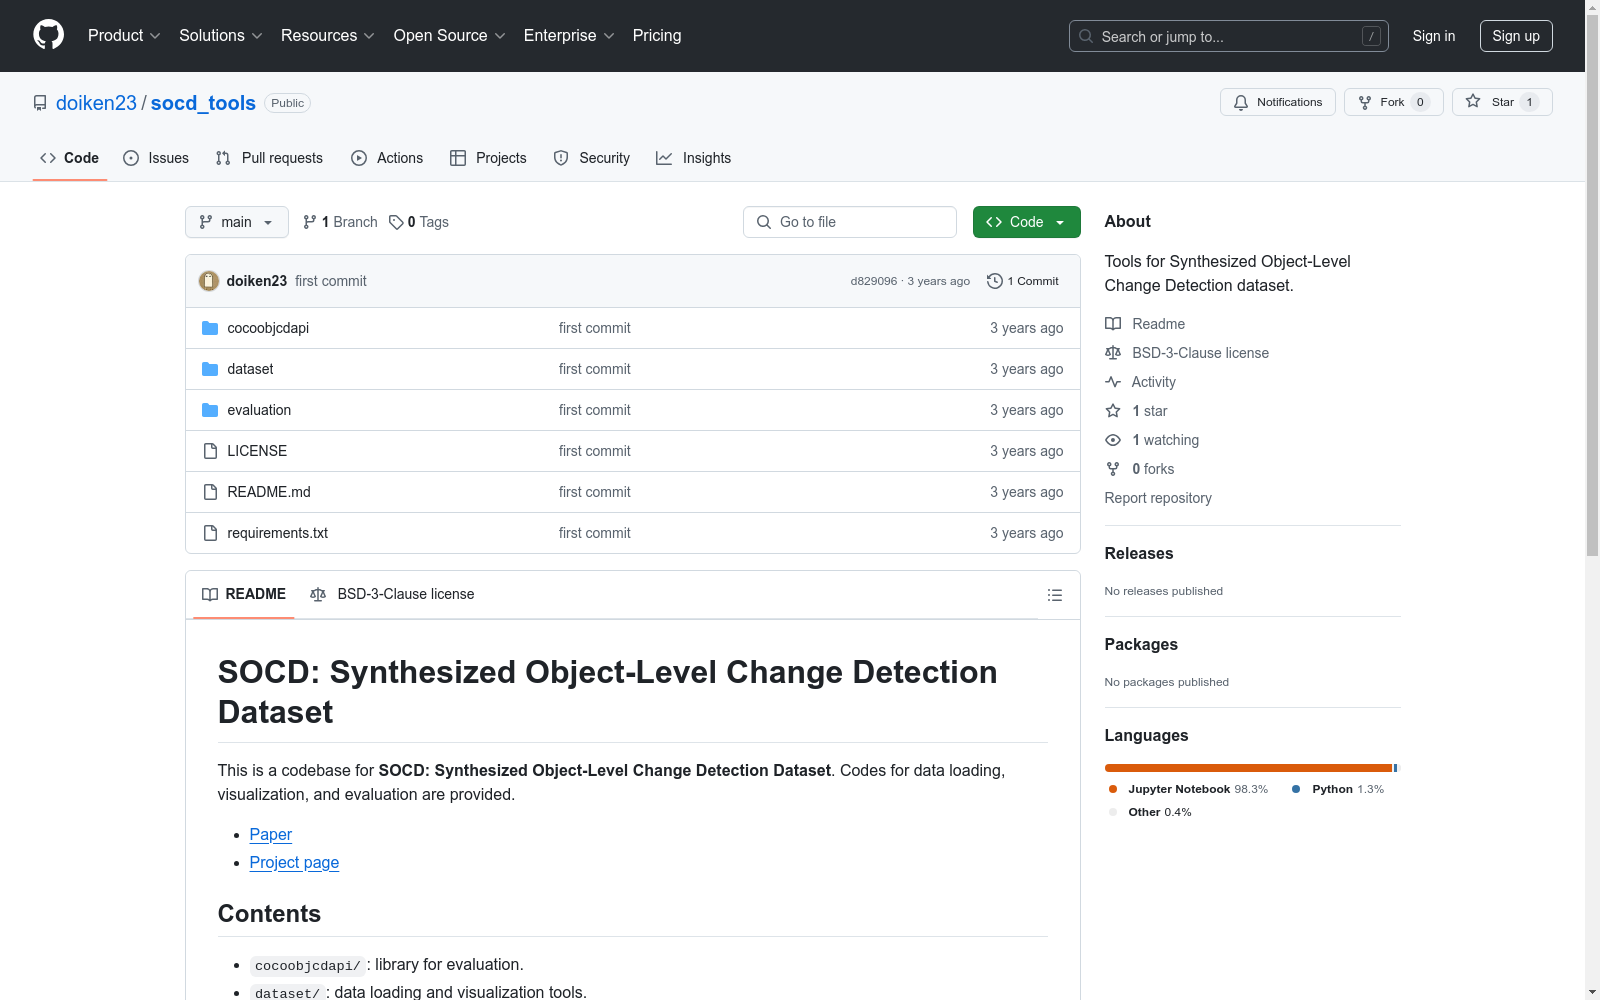Click the doiken23 avatar in commit row

[x=209, y=281]
